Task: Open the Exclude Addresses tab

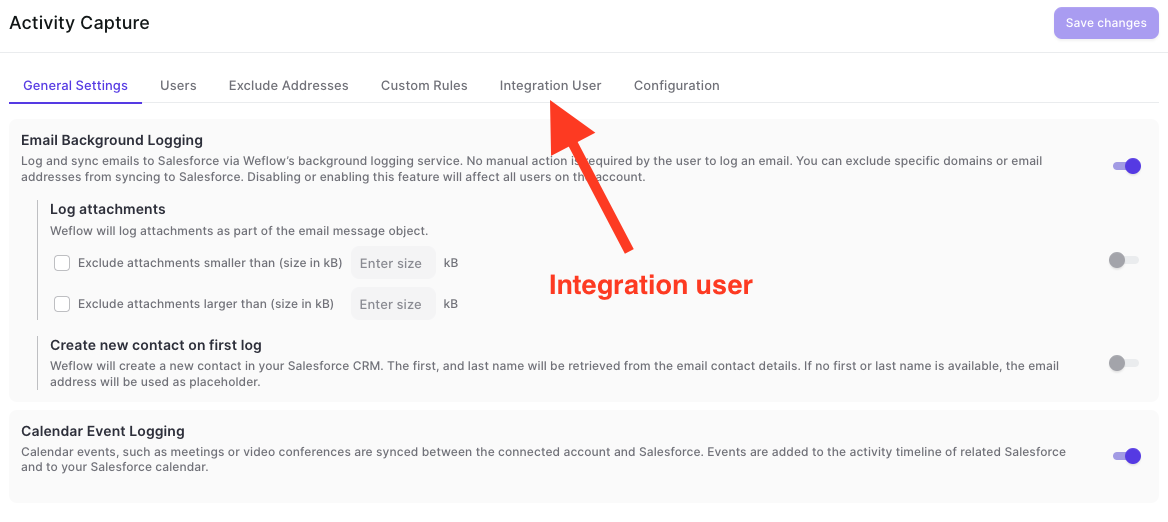Action: (288, 86)
